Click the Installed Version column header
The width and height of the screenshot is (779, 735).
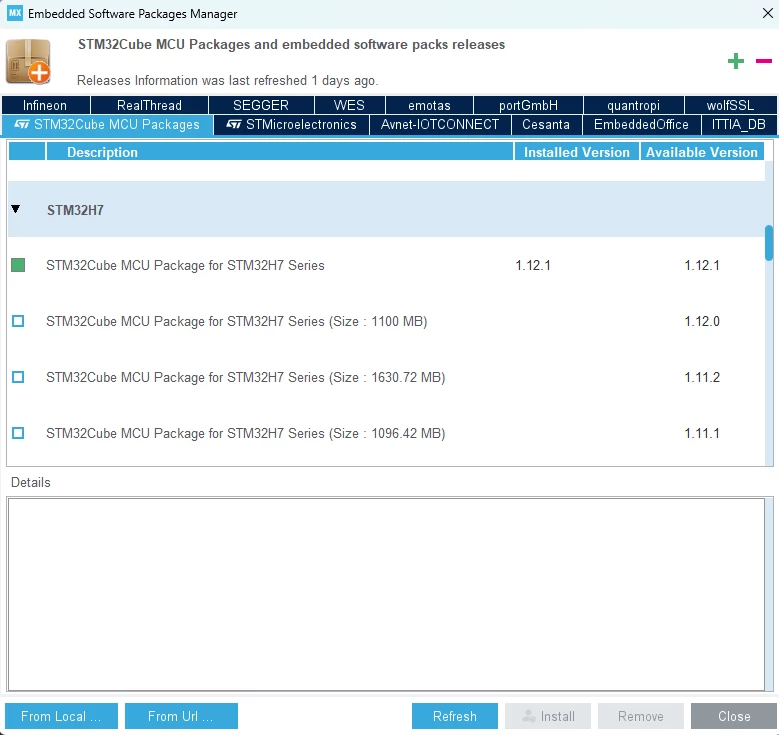[577, 152]
